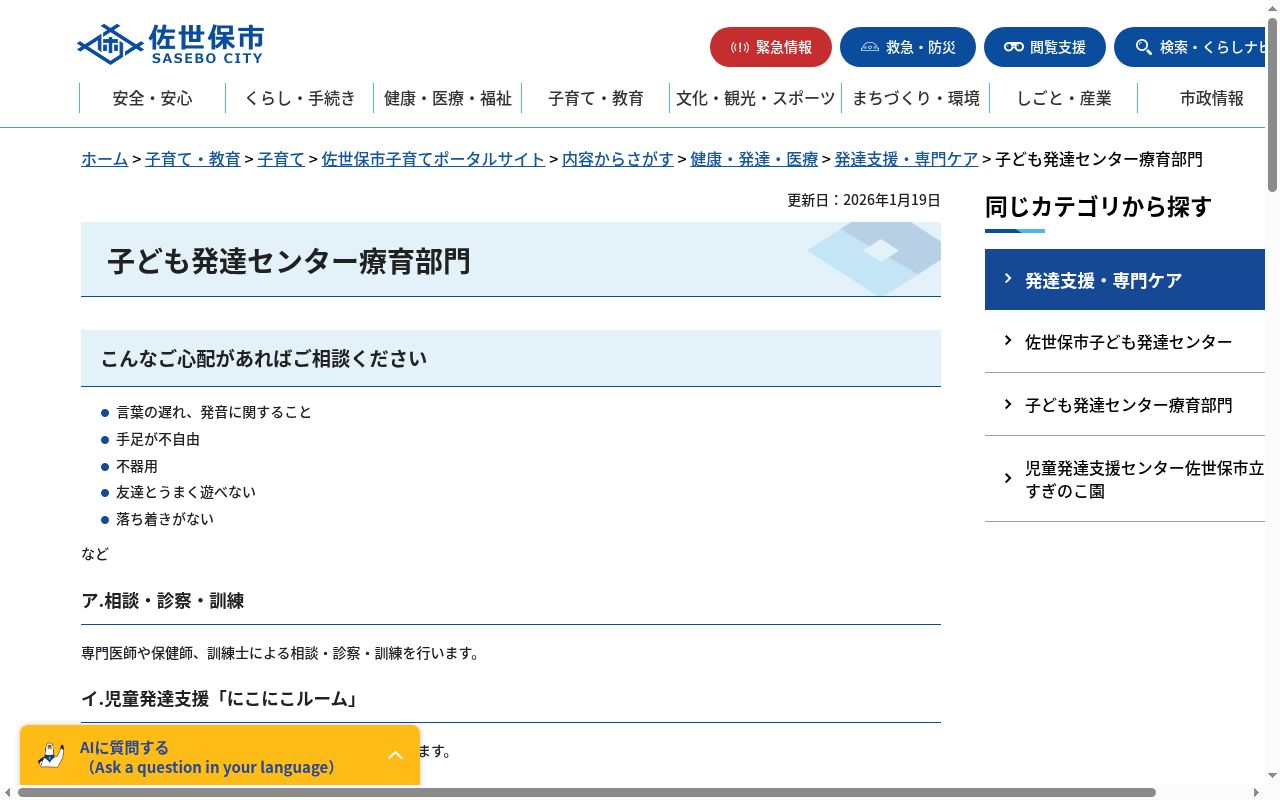Viewport: 1280px width, 800px height.
Task: Follow 佐世保市子育てポータルサイト breadcrumb link
Action: [x=433, y=159]
